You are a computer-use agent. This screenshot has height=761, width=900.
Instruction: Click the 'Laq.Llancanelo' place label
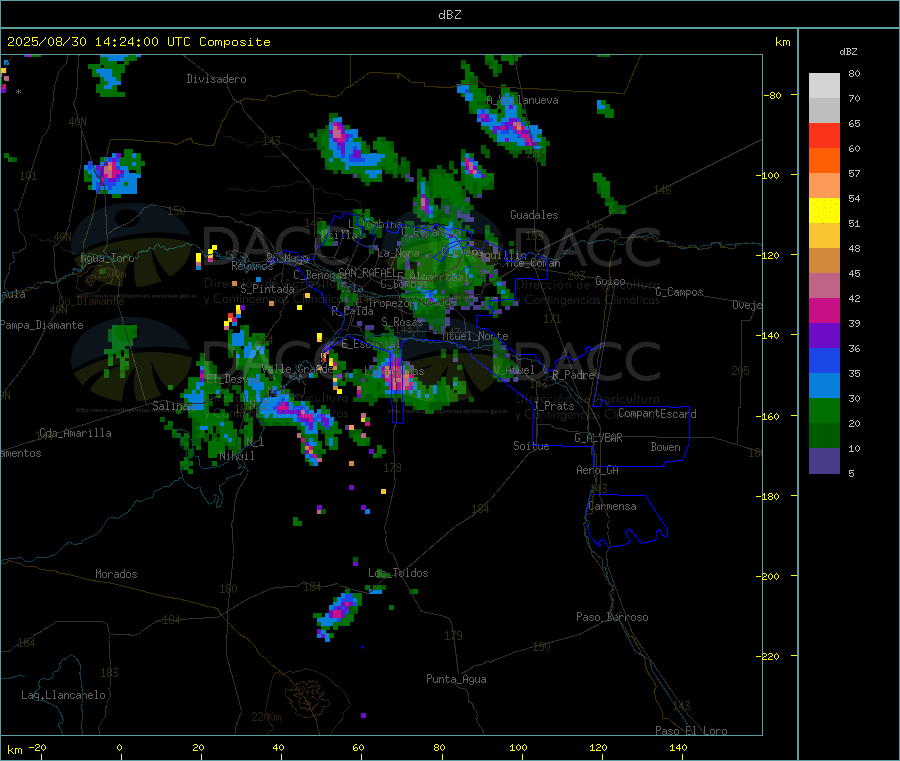coord(63,695)
